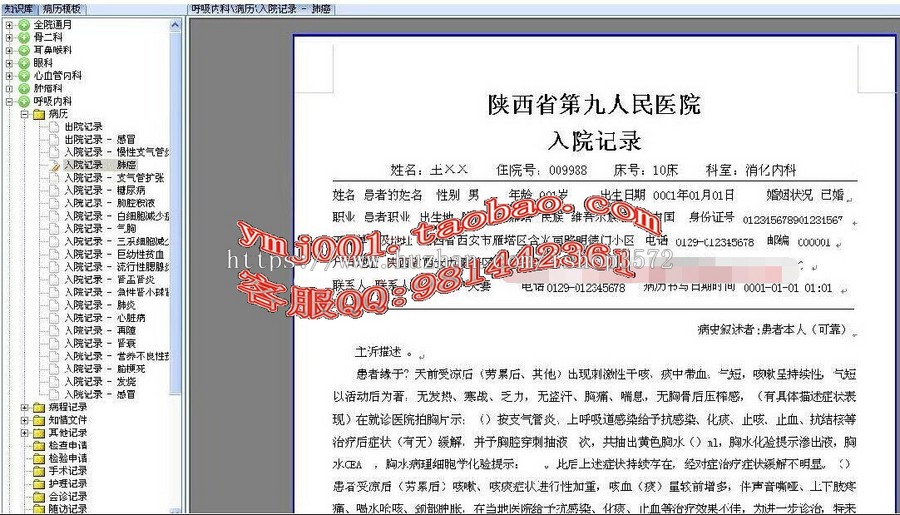Open template 入院记录 - 营养不良性贫血
900x515 pixels.
point(117,356)
